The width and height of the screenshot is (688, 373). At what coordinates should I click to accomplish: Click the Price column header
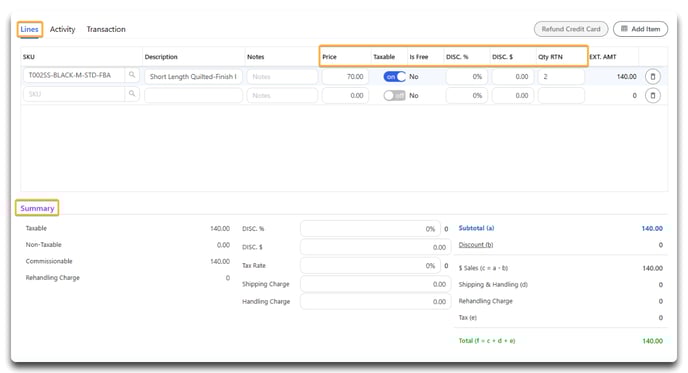[x=329, y=57]
